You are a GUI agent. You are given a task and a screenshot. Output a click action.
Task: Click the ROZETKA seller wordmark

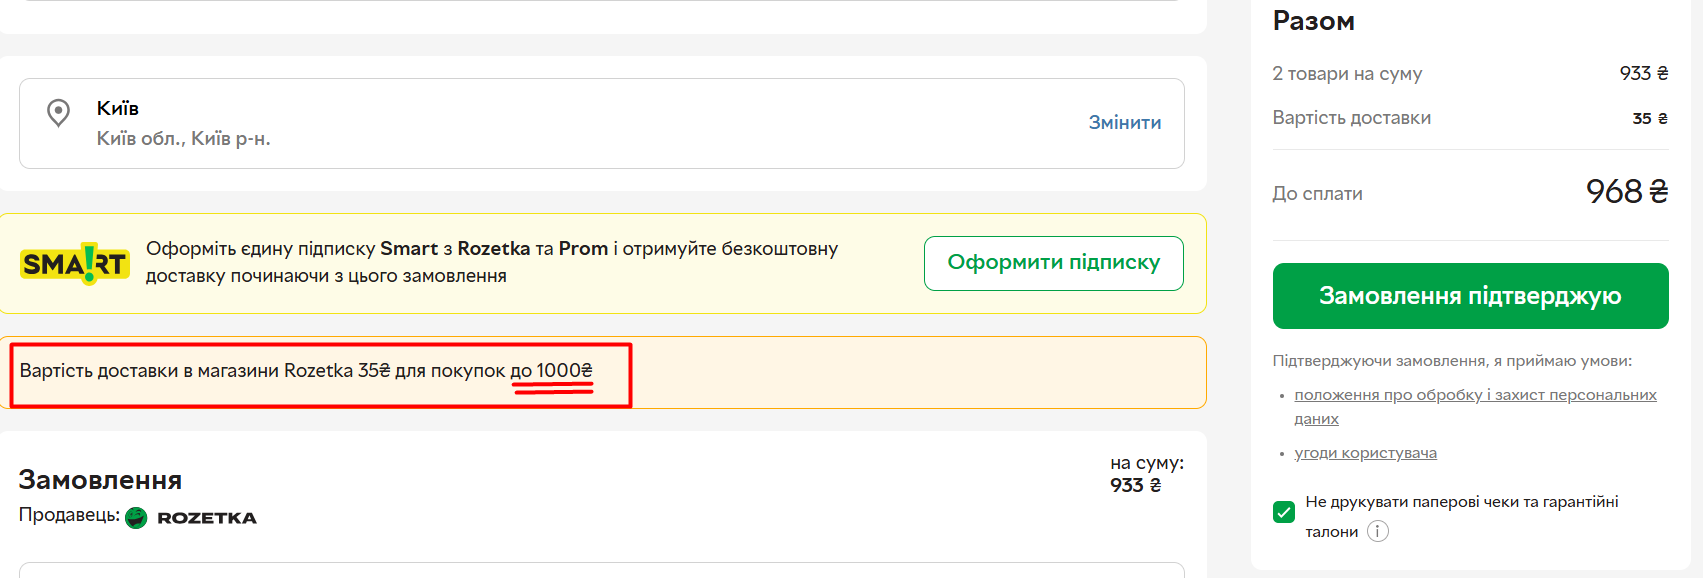point(207,518)
